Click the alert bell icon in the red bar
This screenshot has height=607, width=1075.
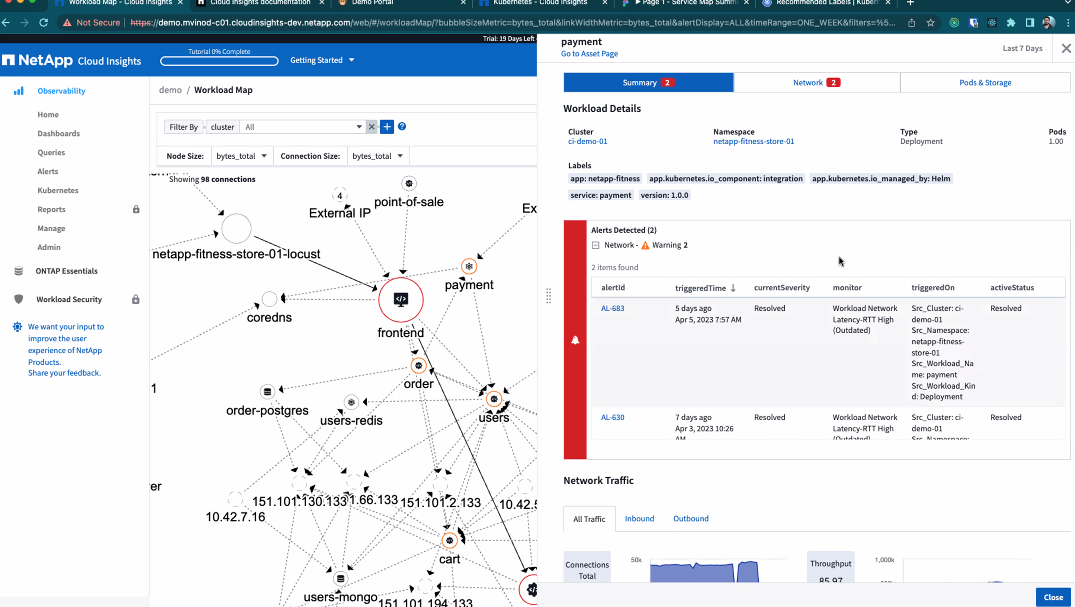[x=575, y=340]
